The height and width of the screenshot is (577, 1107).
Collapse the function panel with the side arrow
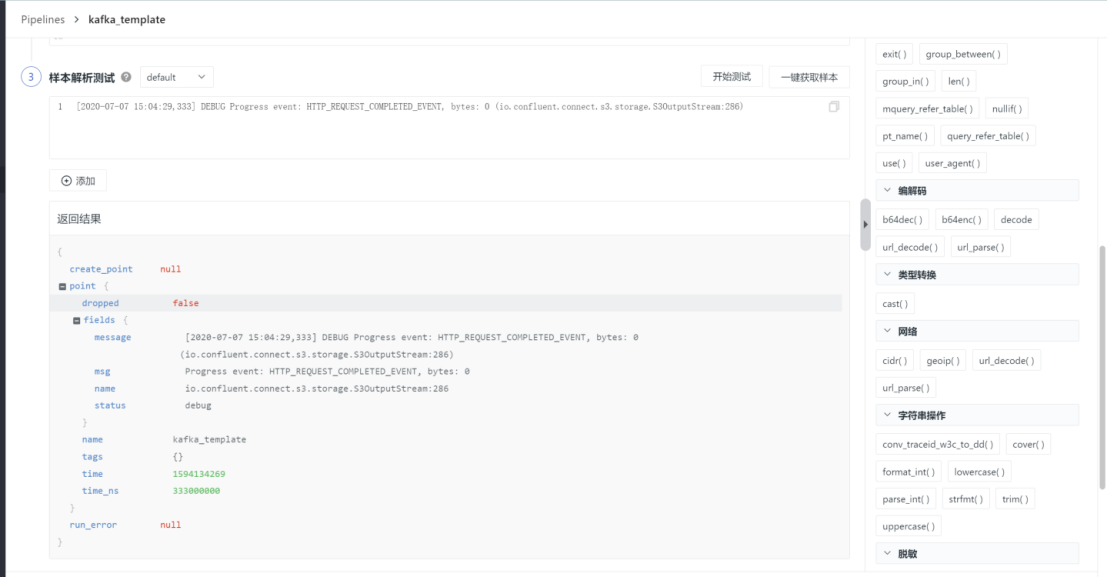pyautogui.click(x=866, y=225)
